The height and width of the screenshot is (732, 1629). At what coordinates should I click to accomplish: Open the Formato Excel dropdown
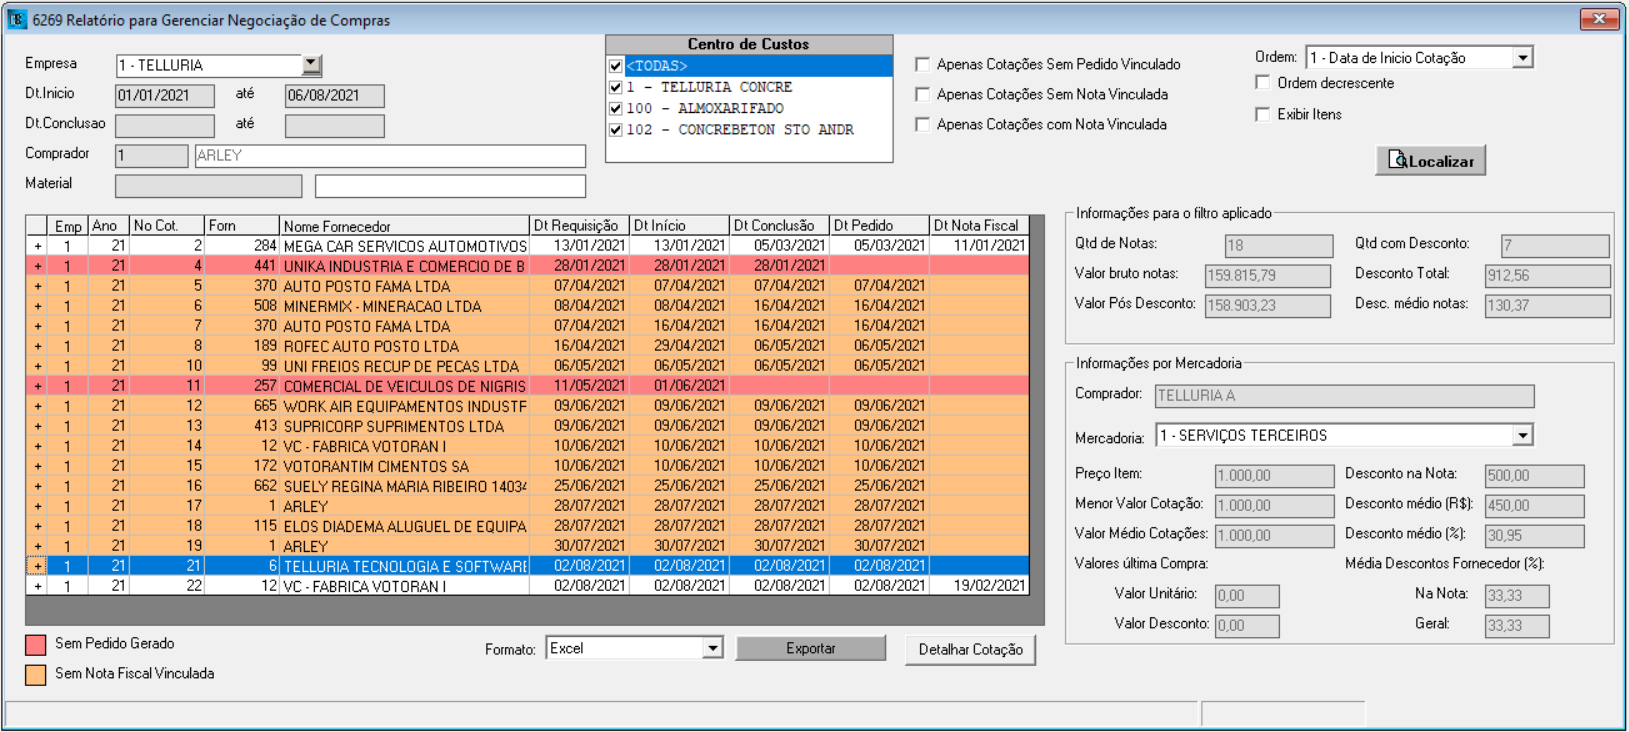[x=712, y=648]
